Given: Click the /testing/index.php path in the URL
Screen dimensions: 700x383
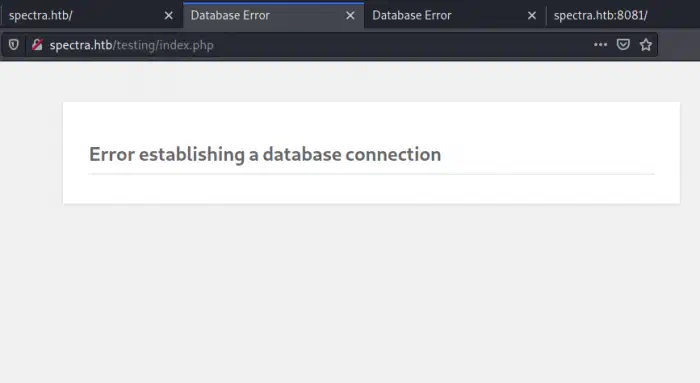Looking at the screenshot, I should 163,45.
